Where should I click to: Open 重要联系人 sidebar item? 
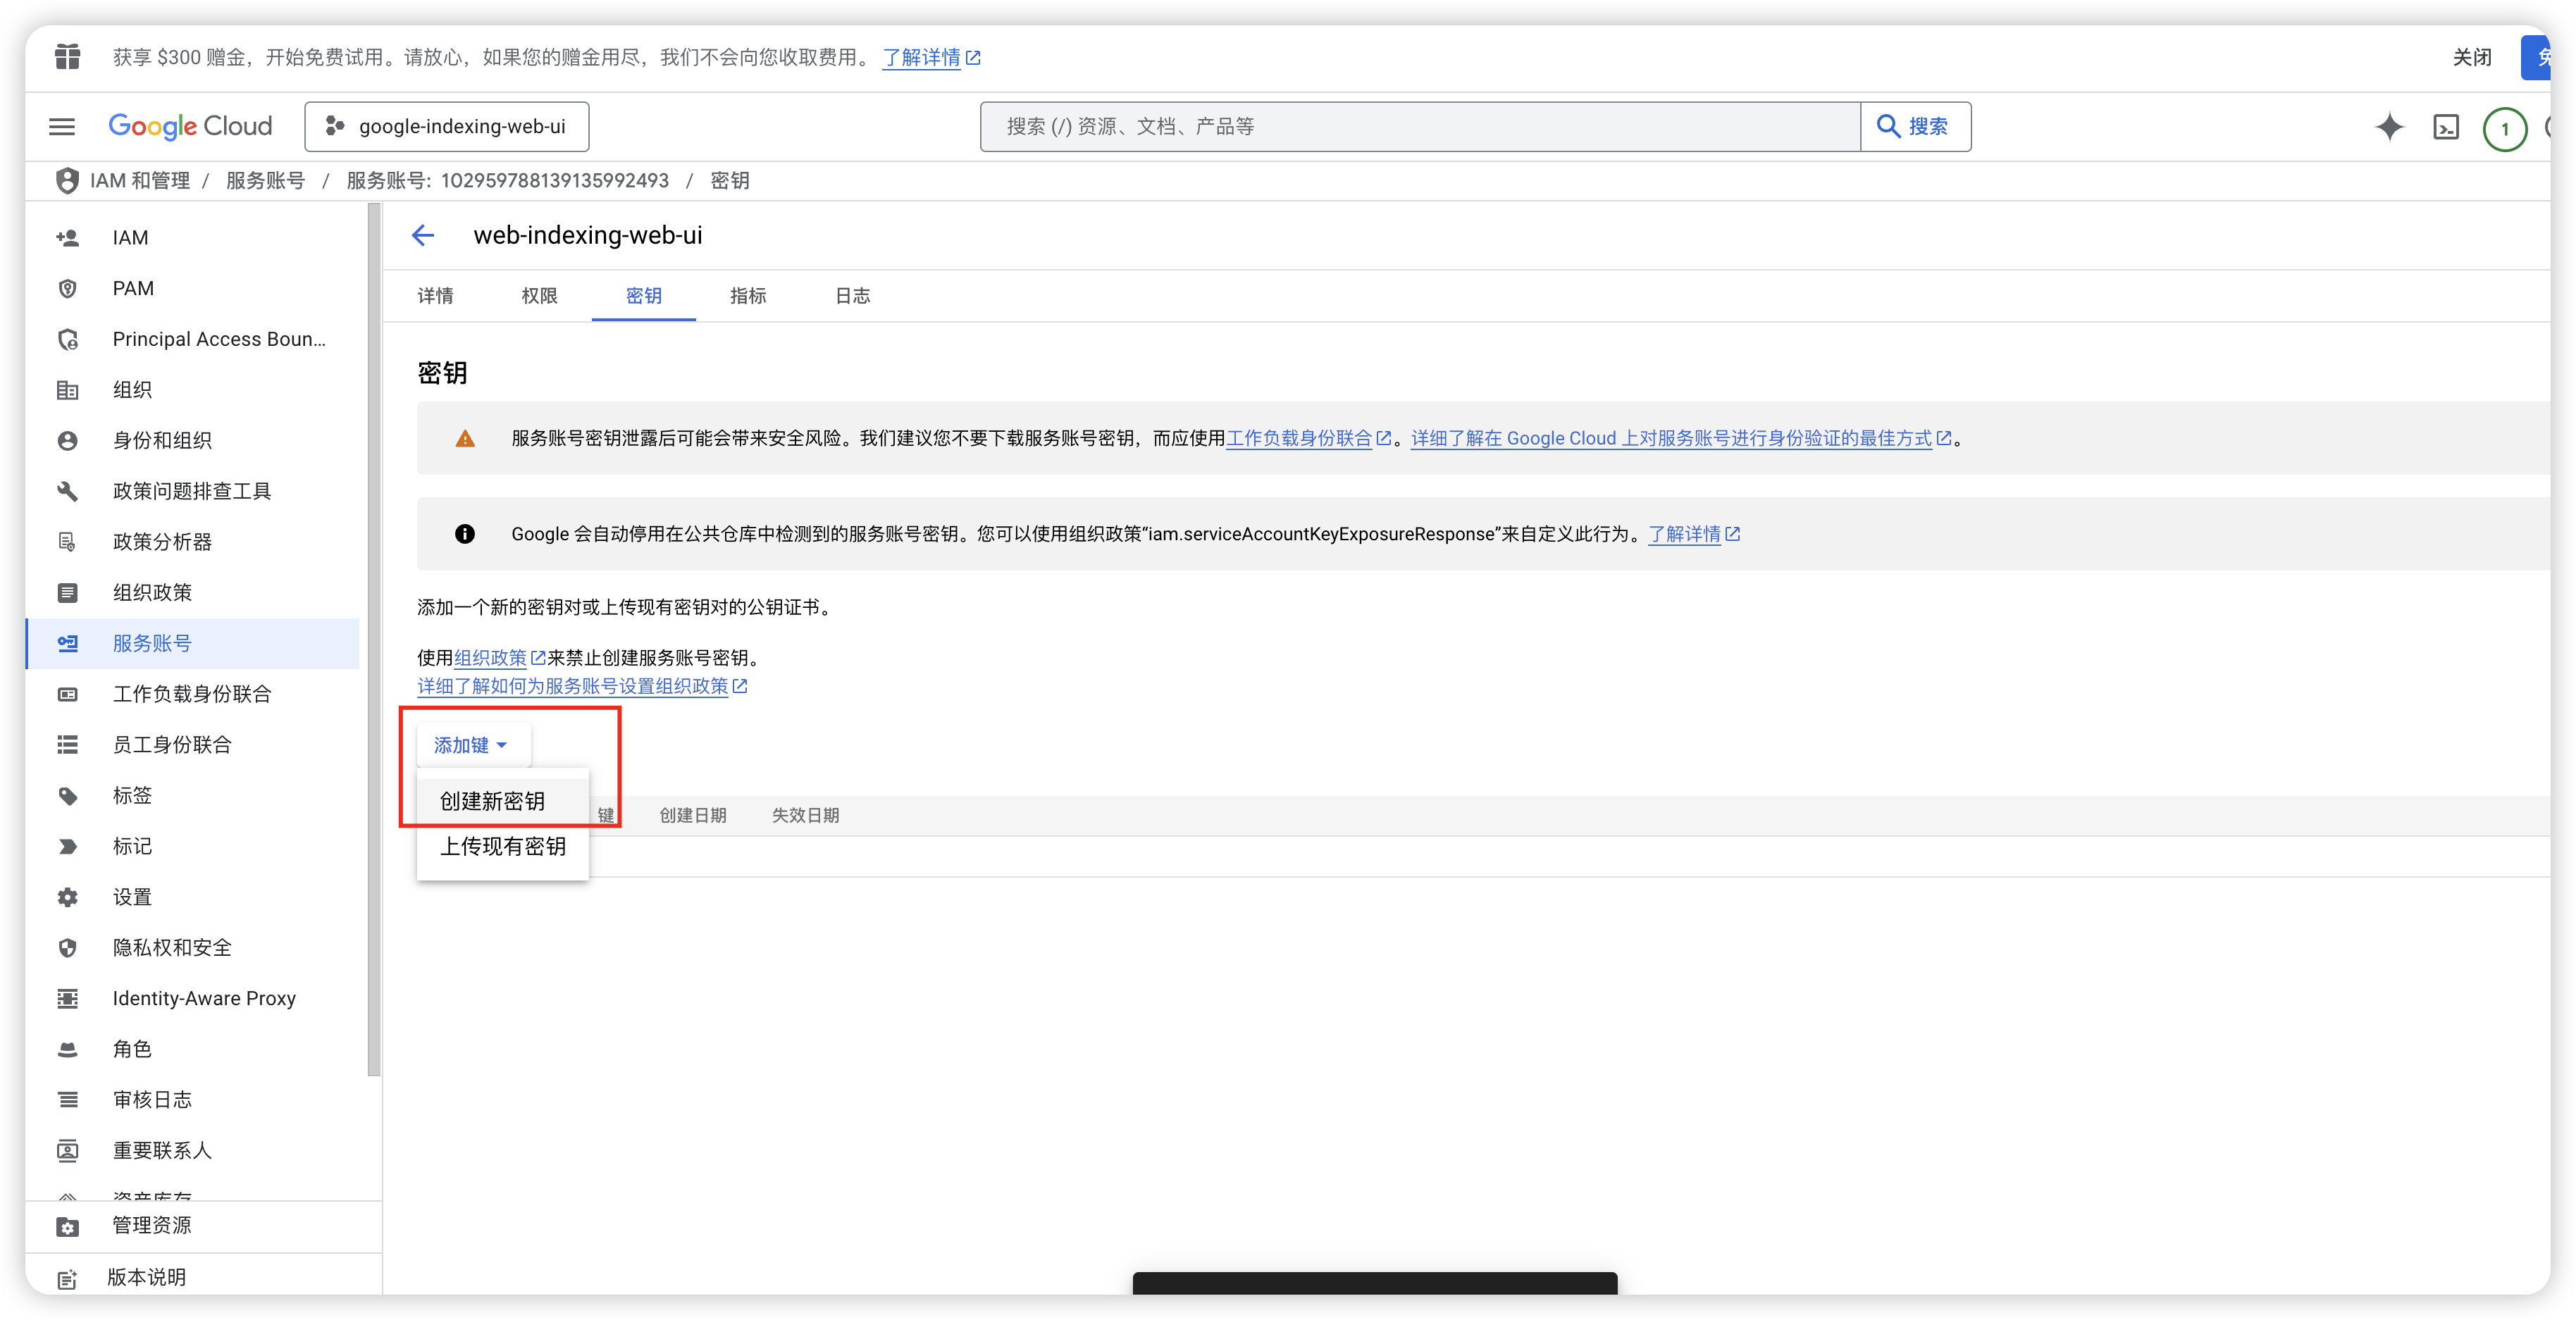[192, 1150]
